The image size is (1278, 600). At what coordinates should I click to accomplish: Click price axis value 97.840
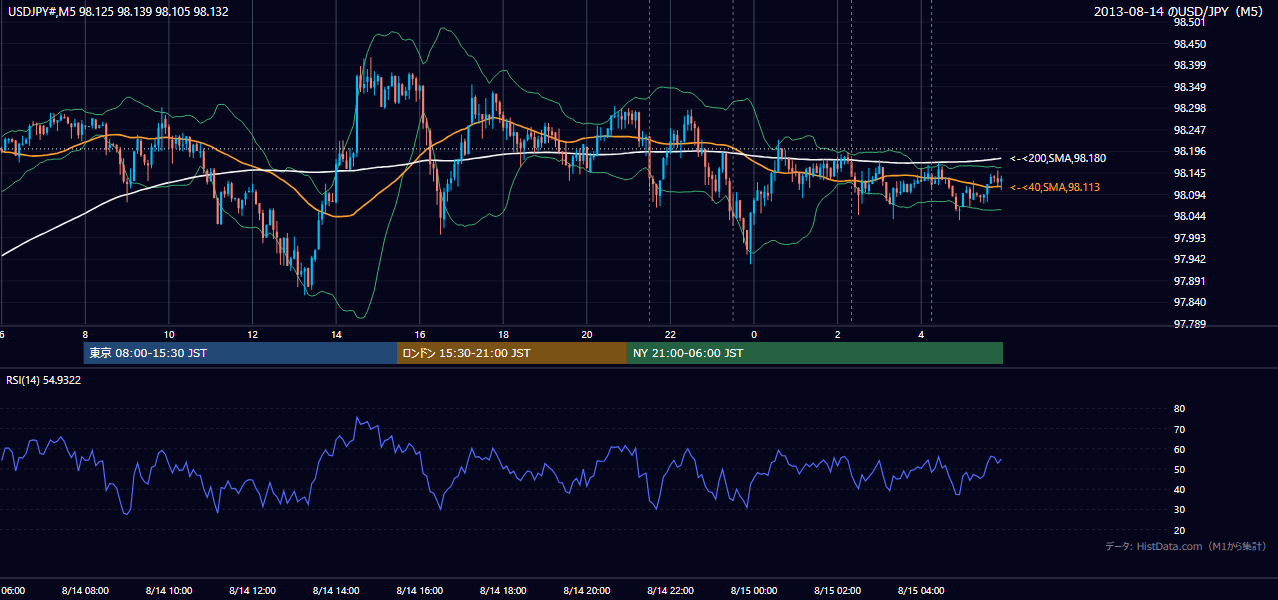[1188, 302]
